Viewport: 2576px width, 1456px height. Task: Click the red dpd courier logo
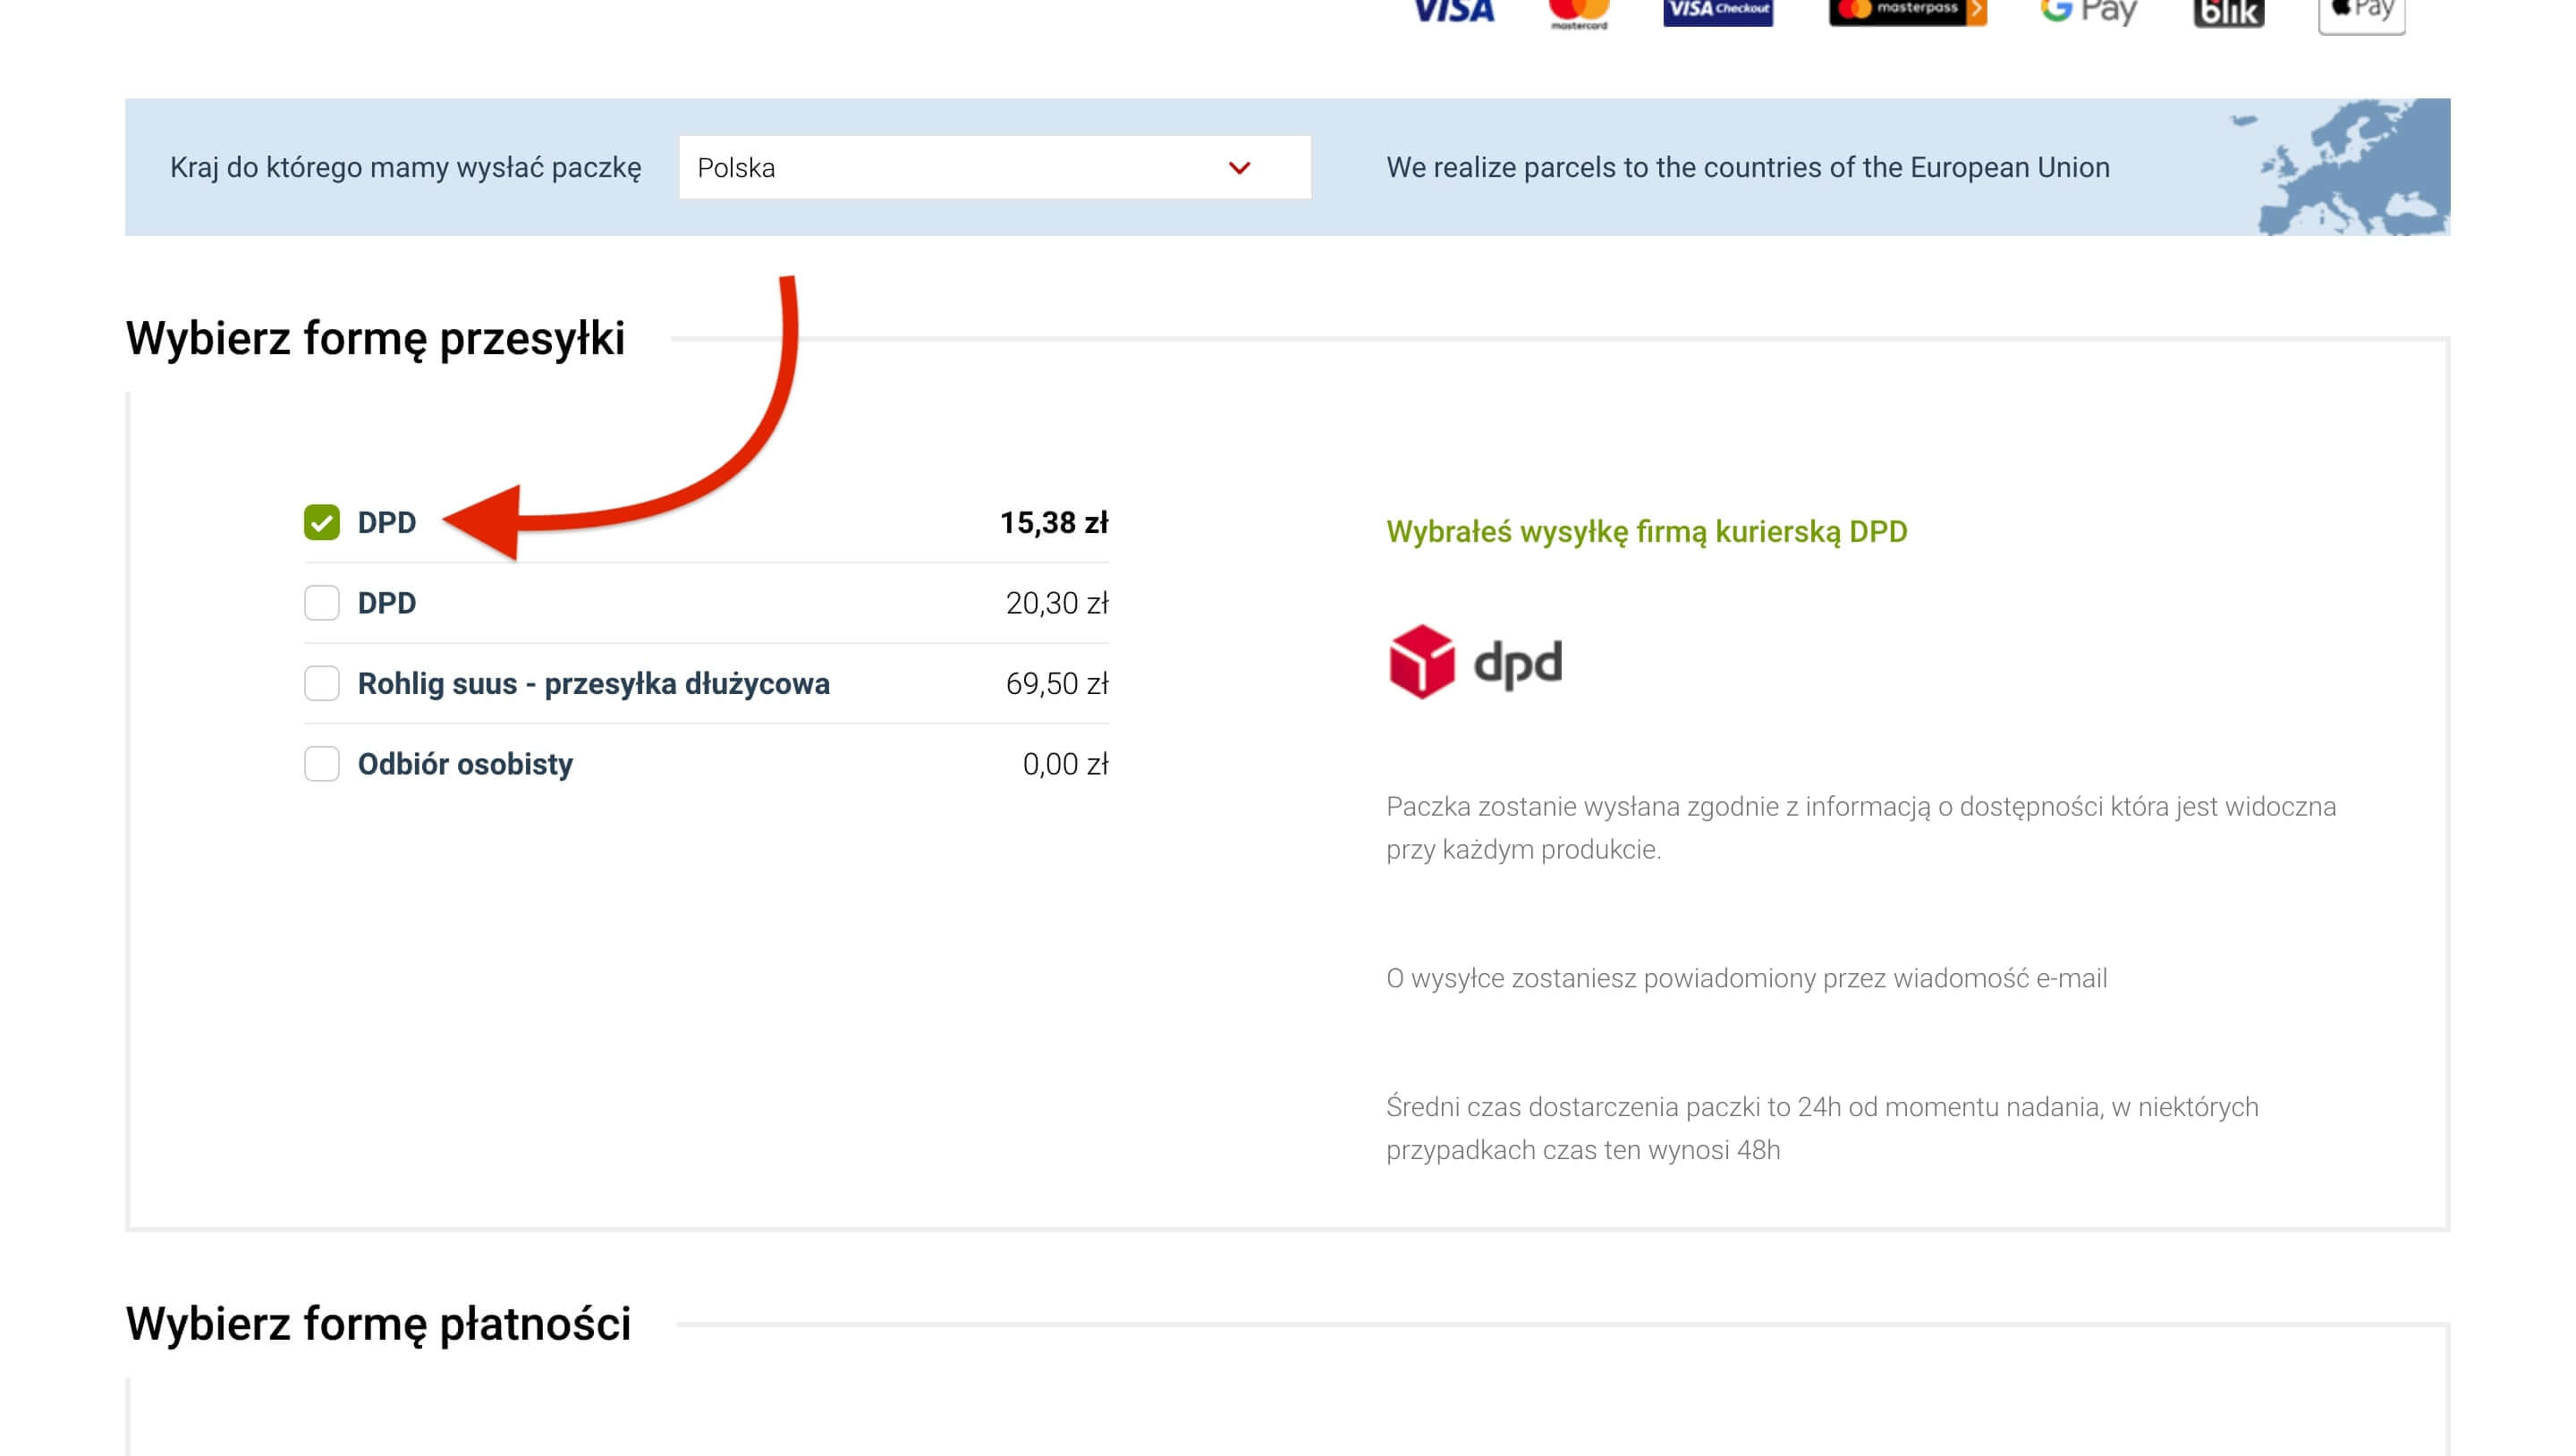tap(1475, 662)
